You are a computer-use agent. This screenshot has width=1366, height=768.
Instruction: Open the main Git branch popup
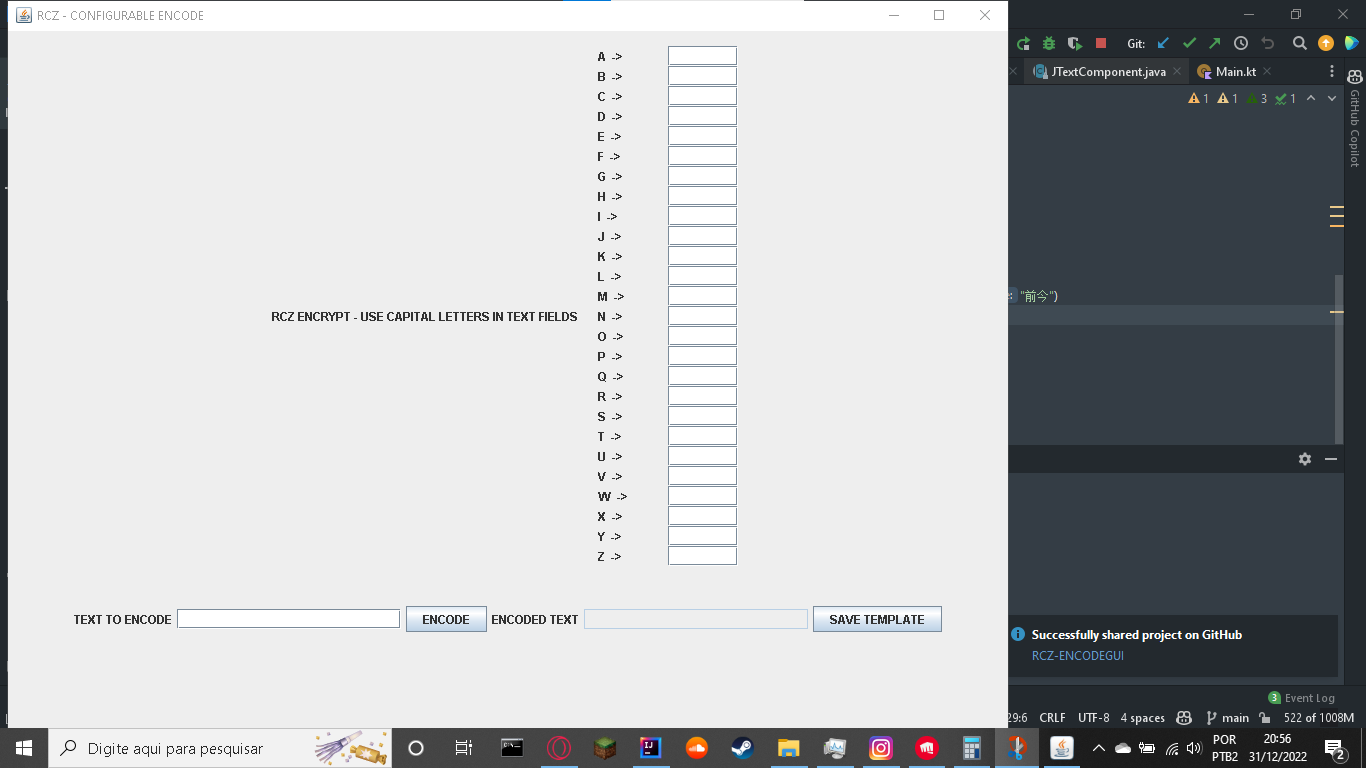[1227, 718]
